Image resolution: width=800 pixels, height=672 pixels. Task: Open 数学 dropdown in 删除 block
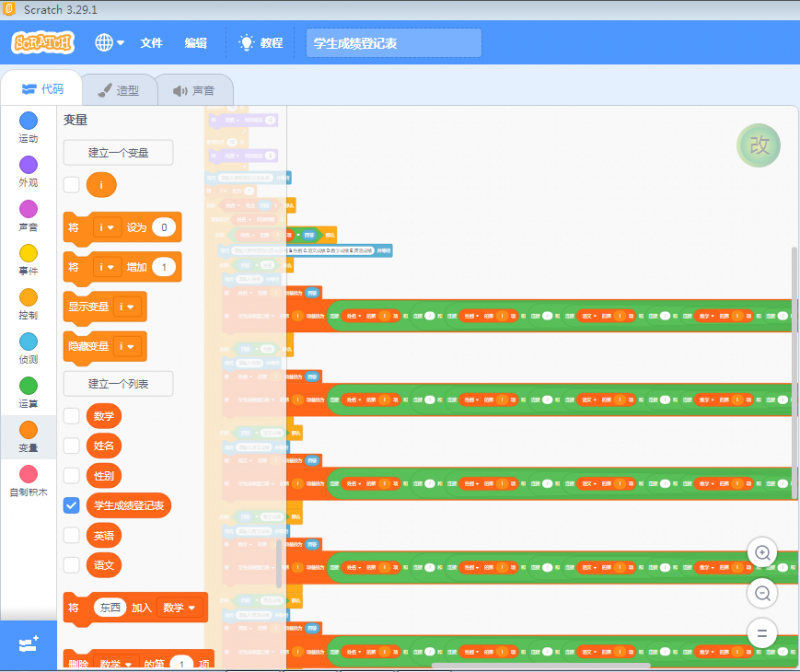(116, 664)
